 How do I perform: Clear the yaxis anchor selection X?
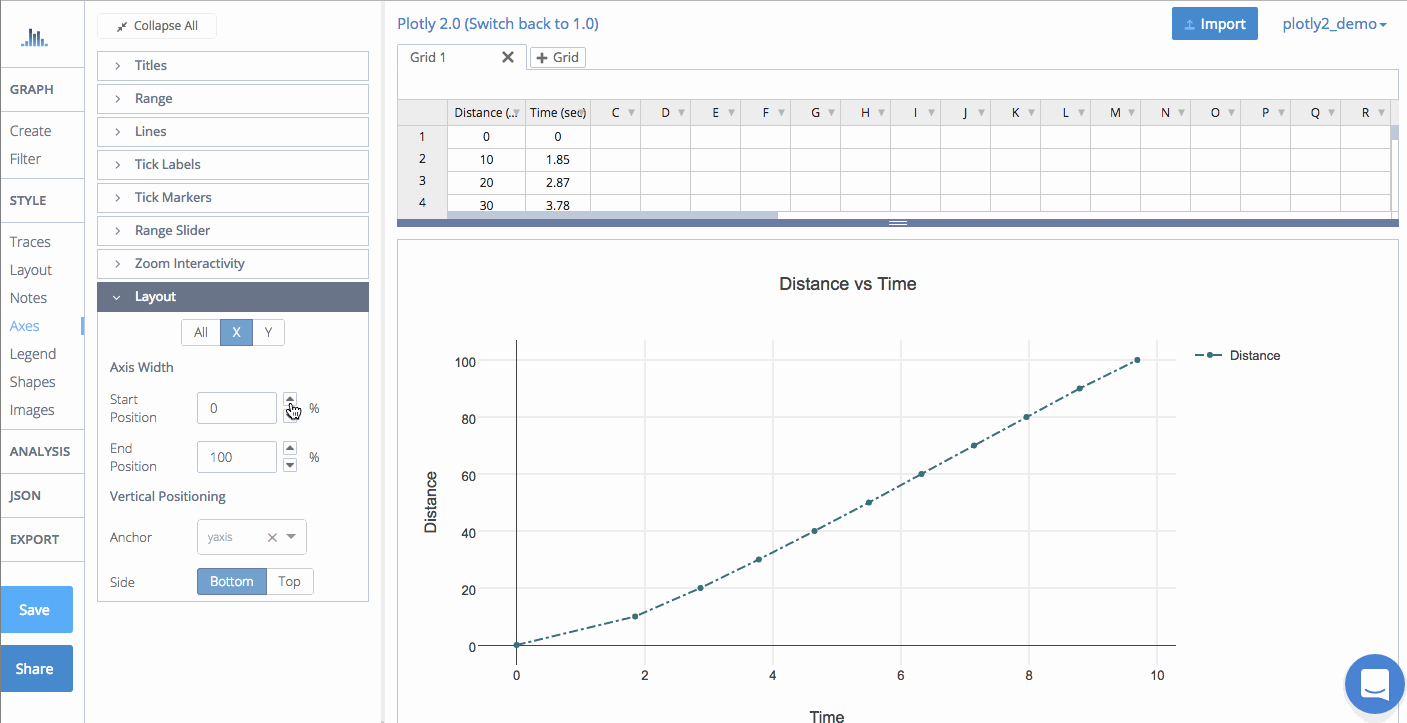272,537
